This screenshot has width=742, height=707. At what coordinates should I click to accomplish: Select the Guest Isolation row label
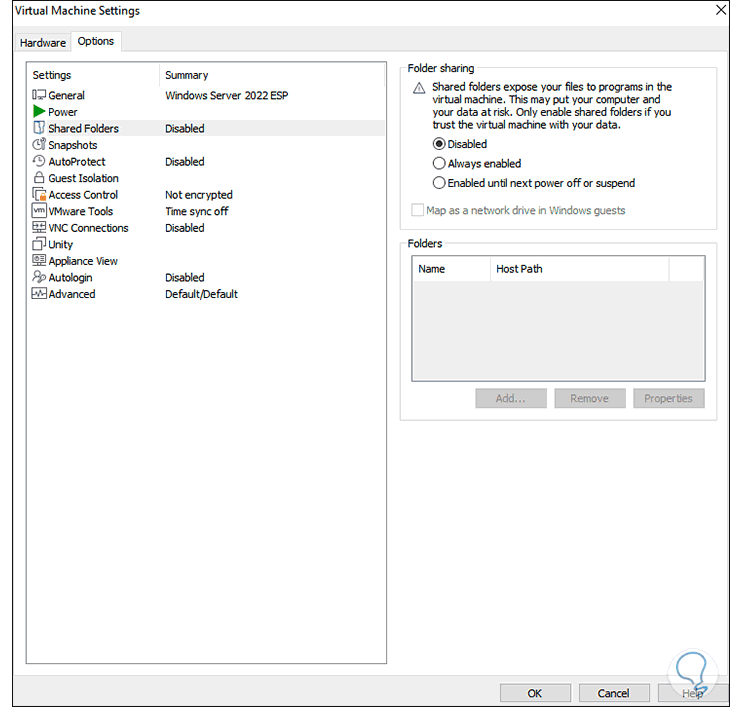(83, 178)
